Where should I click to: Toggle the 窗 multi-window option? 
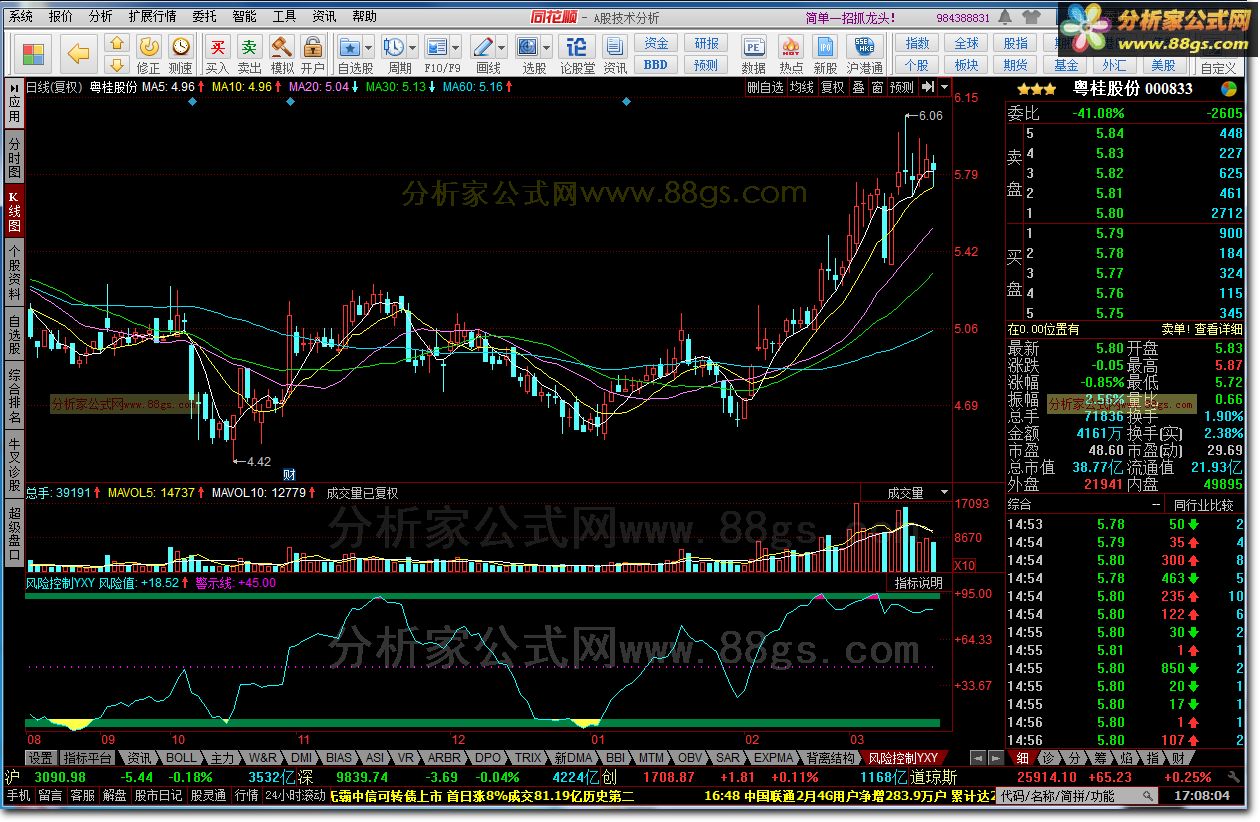pos(877,87)
